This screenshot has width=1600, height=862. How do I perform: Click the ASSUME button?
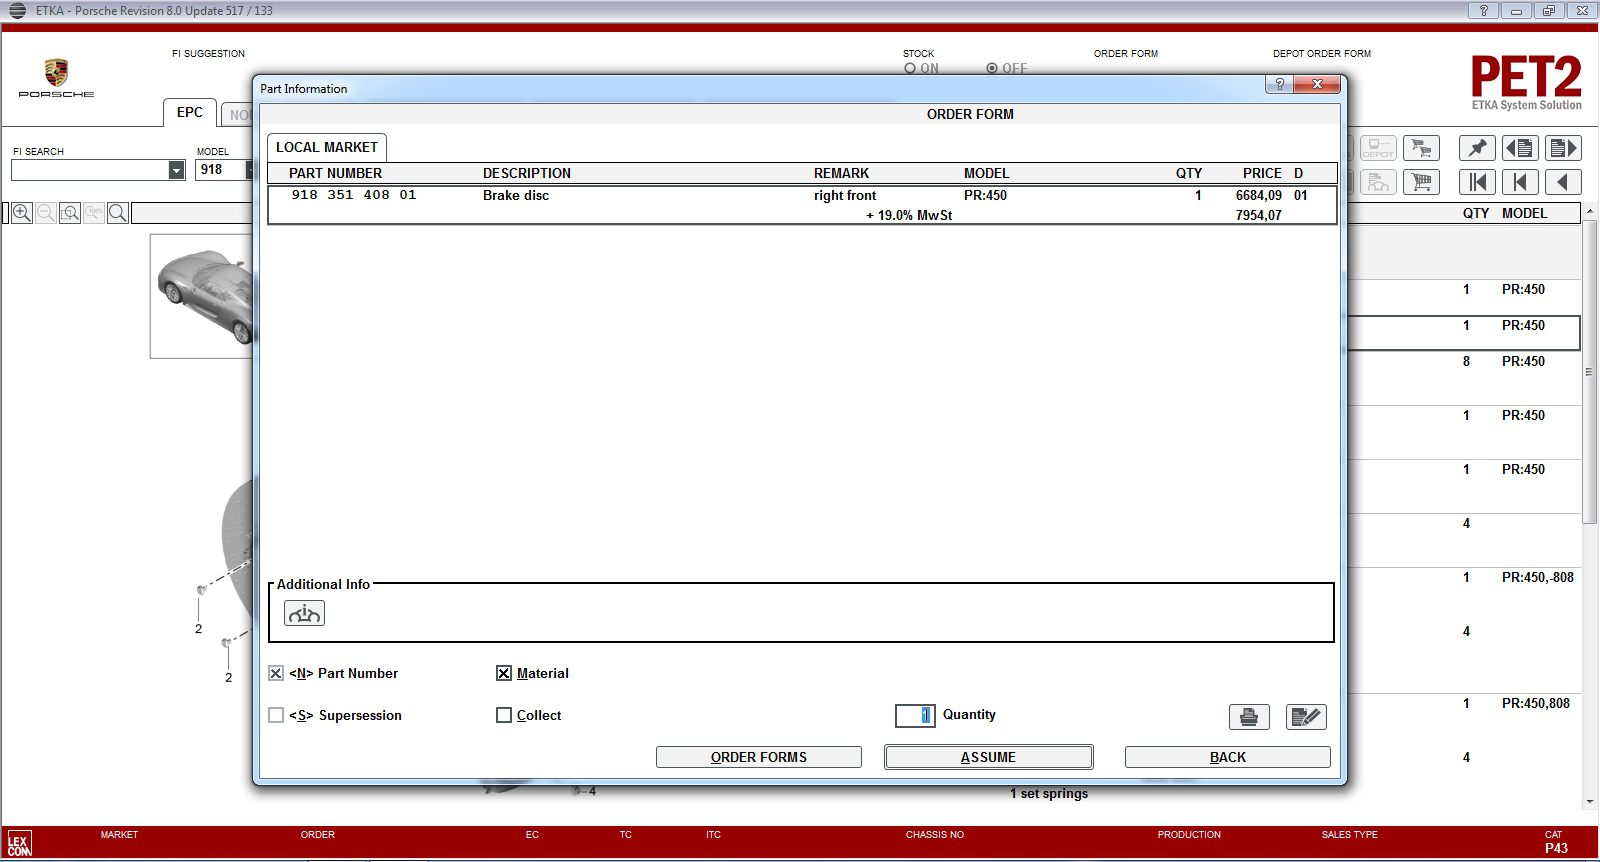tap(988, 757)
